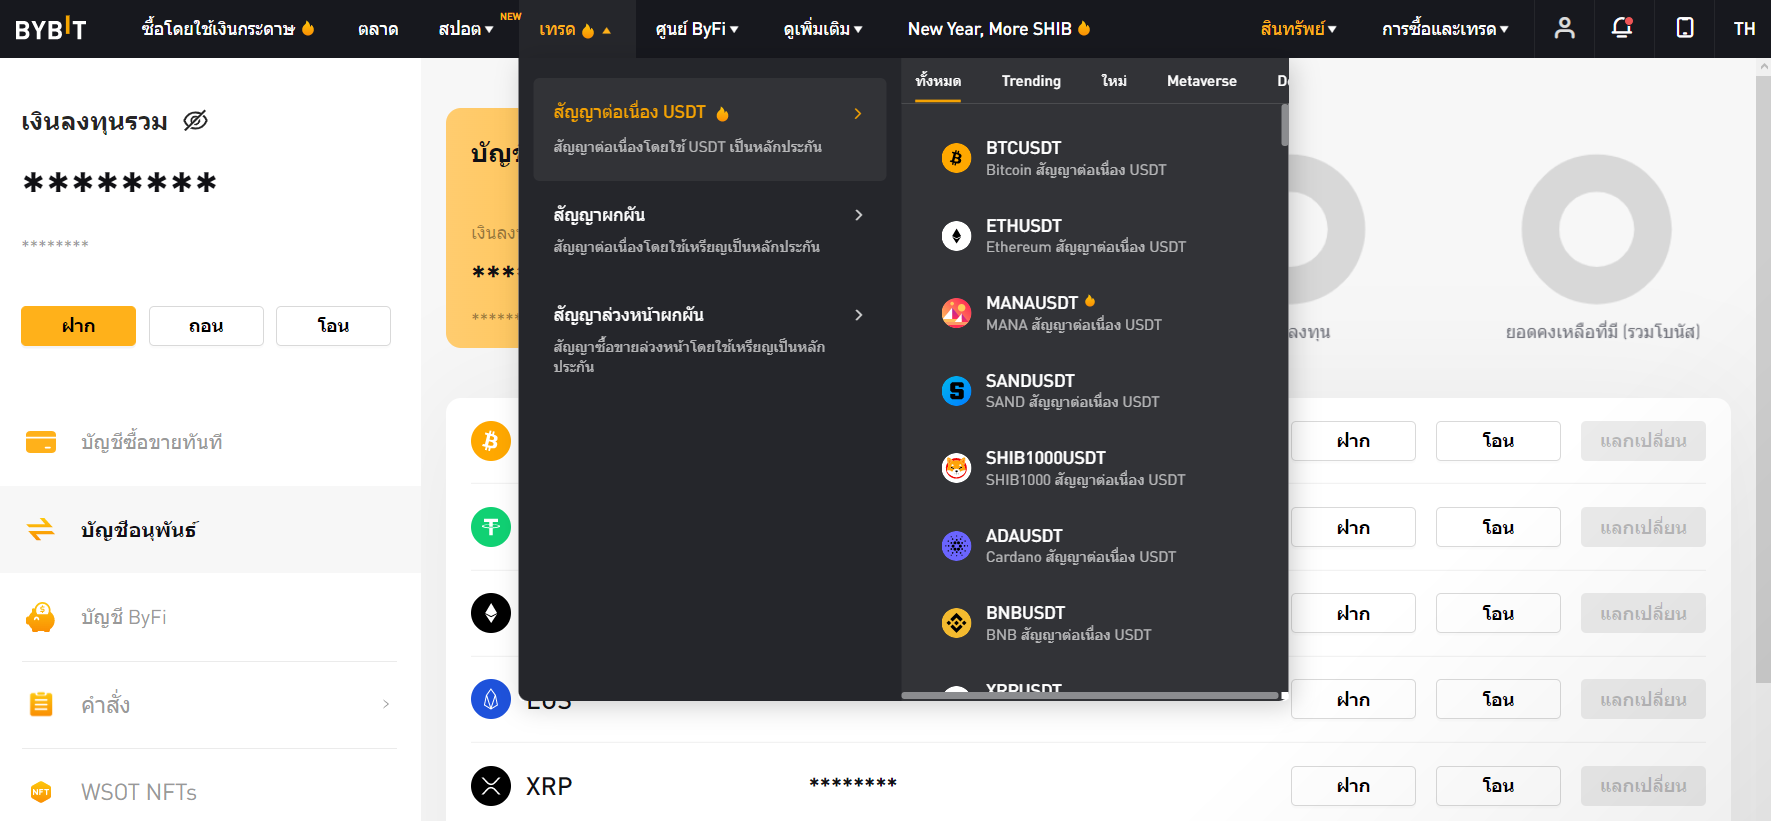The width and height of the screenshot is (1771, 821).
Task: Click the EOS coin icon in asset list
Action: coord(491,699)
